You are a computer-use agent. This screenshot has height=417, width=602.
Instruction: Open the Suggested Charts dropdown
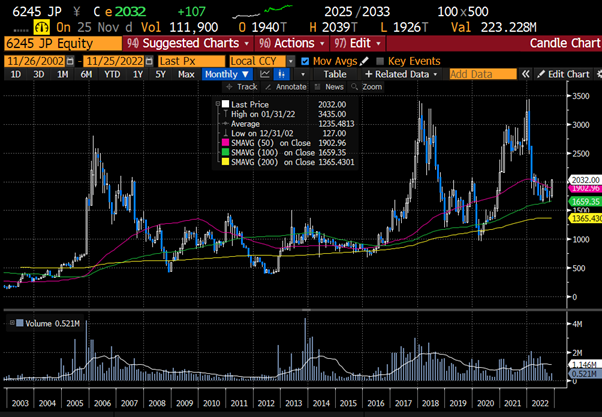tap(188, 43)
